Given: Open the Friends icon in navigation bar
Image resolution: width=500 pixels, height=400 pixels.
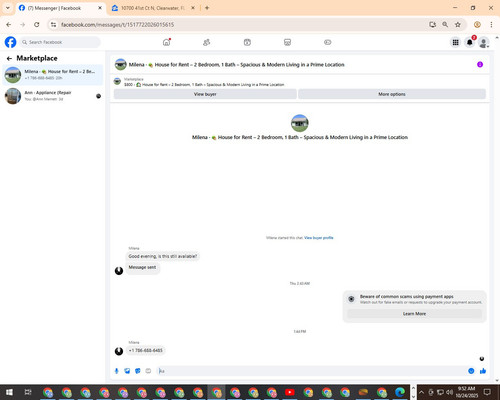Looking at the screenshot, I should [207, 42].
